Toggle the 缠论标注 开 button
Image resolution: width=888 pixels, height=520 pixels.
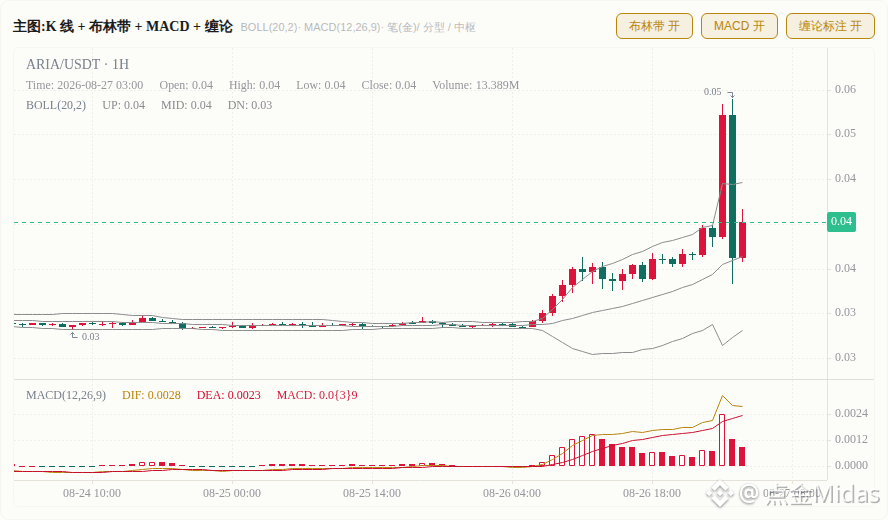click(830, 26)
